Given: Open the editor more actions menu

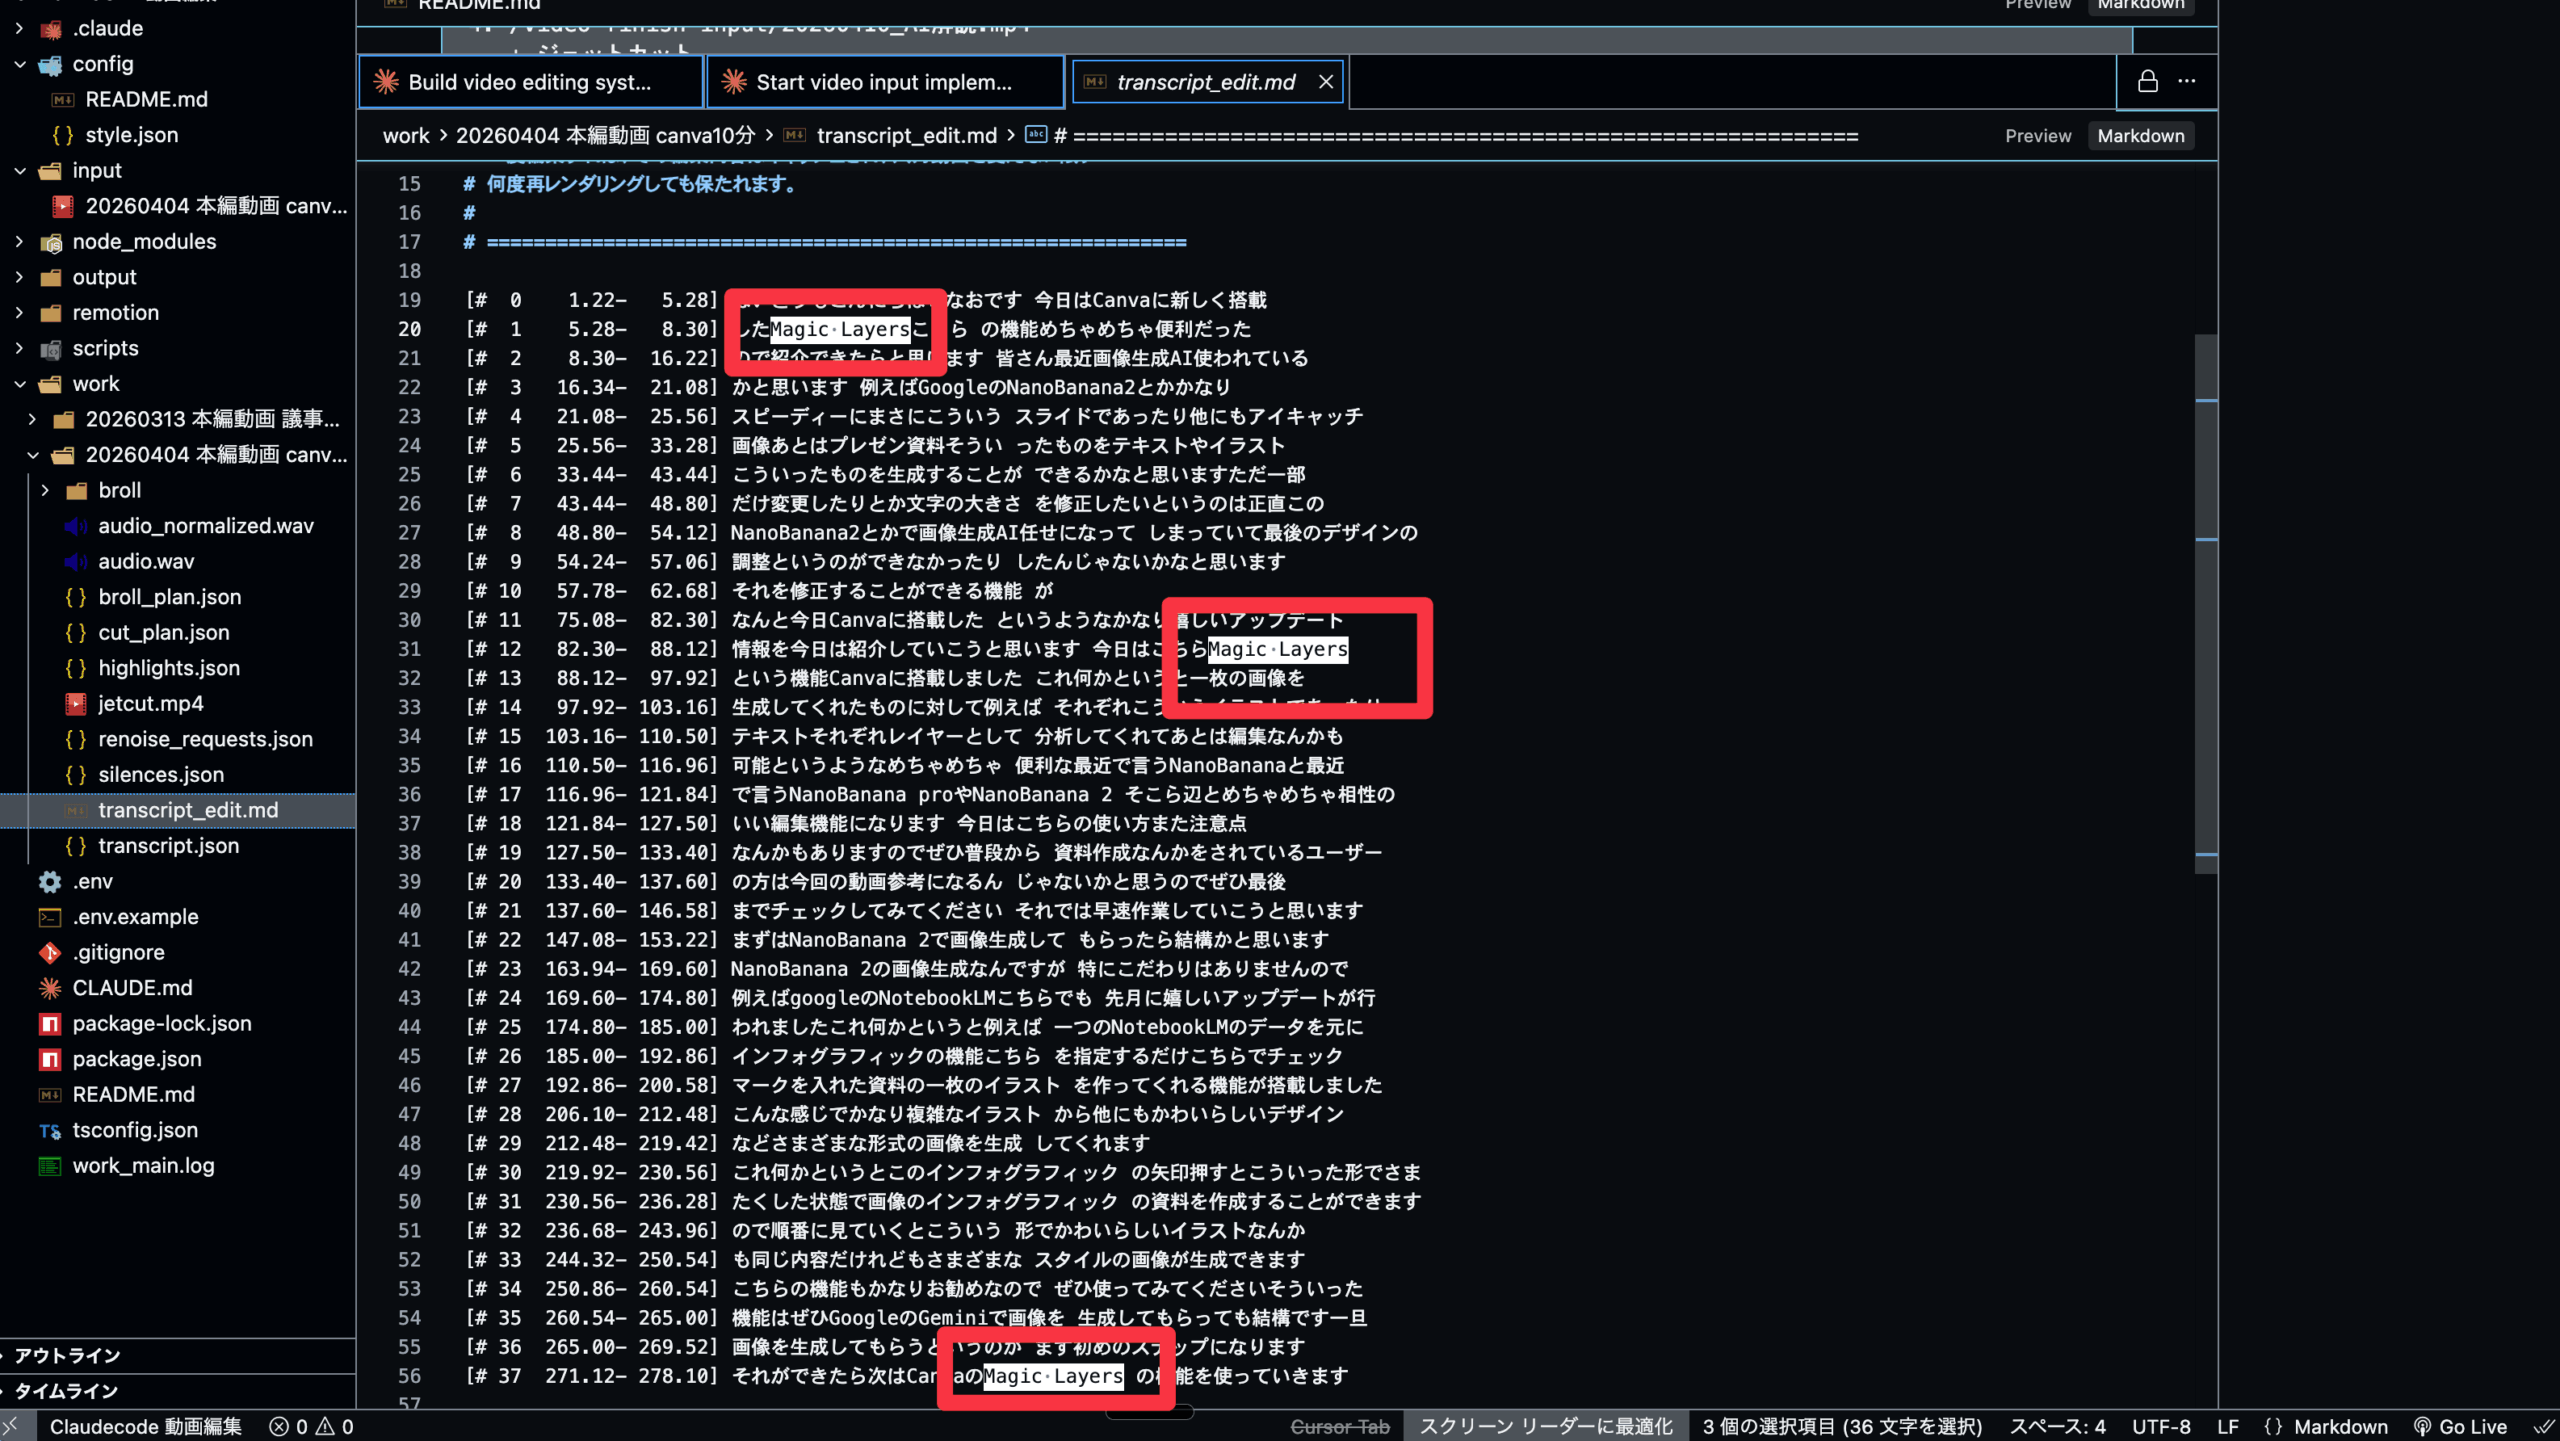Looking at the screenshot, I should point(2187,81).
